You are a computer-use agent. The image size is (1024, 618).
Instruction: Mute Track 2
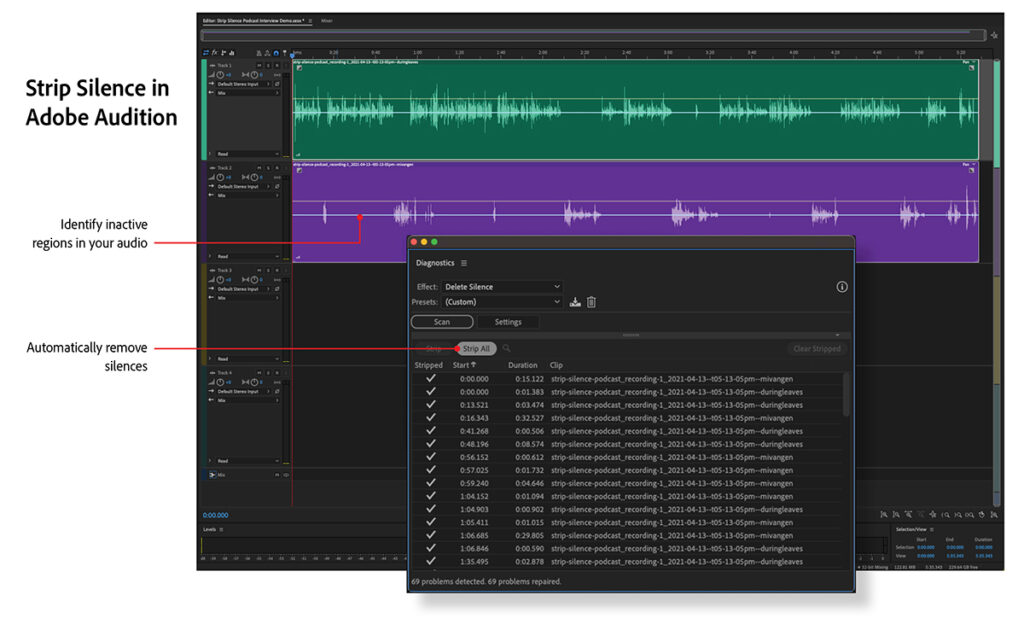259,168
